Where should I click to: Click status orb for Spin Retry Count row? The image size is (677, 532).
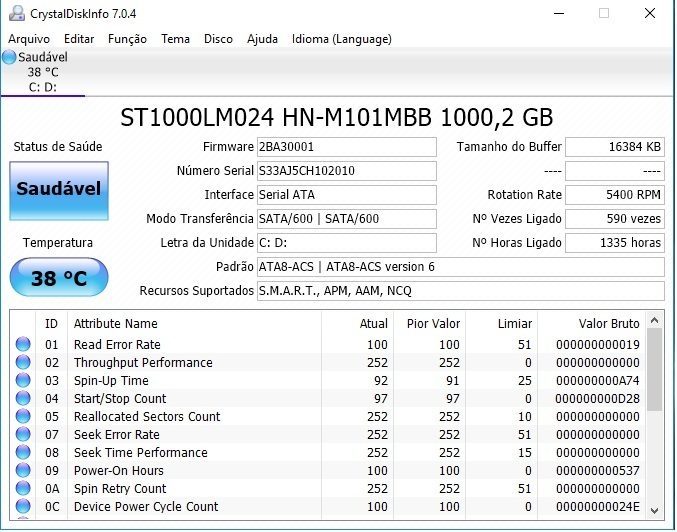[23, 488]
